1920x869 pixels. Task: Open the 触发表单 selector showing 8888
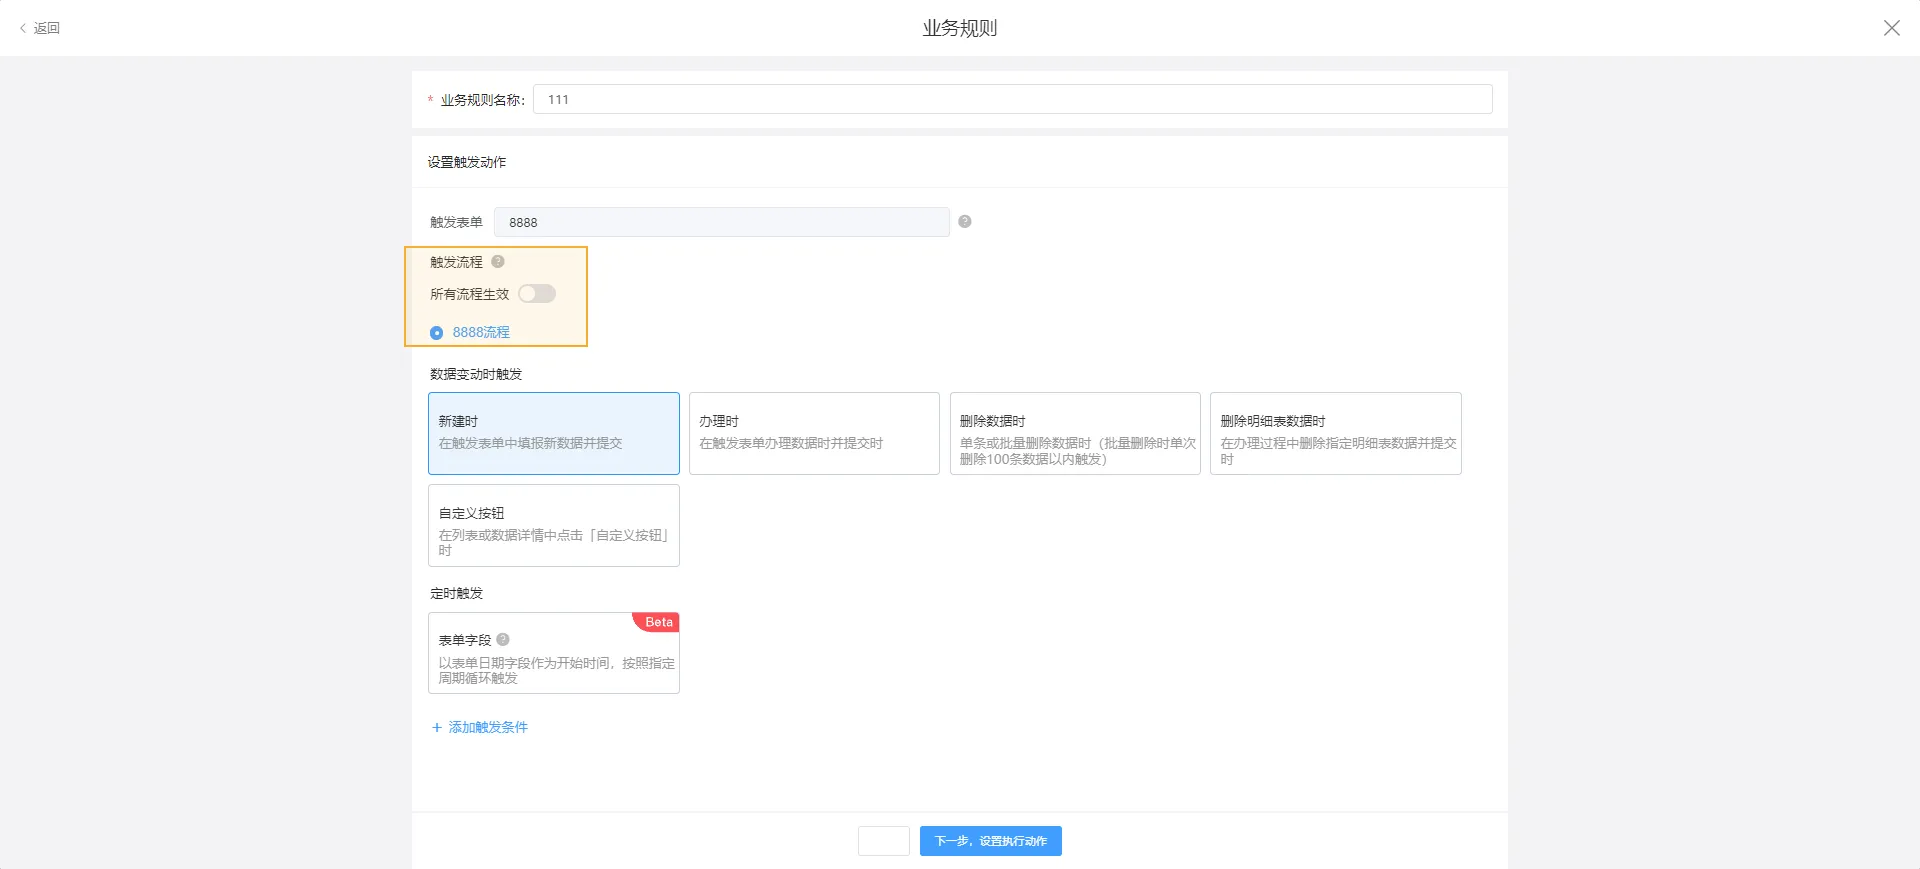point(721,222)
